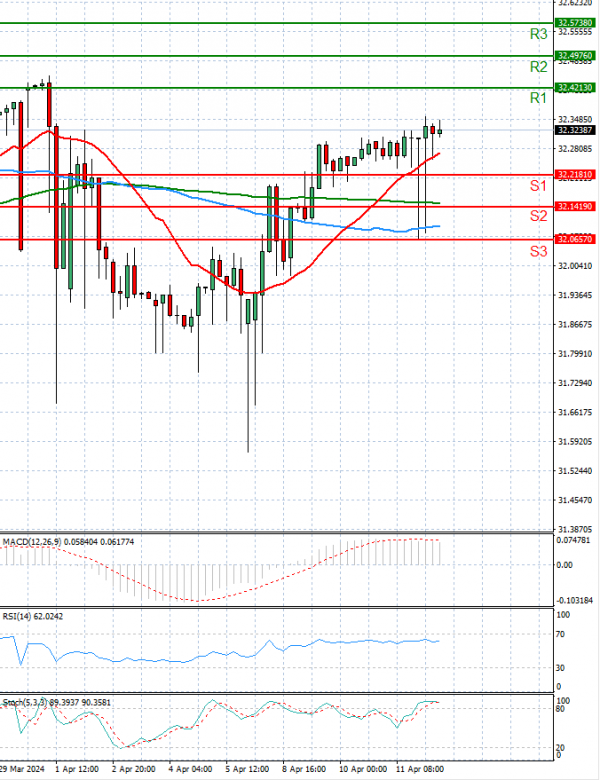This screenshot has width=600, height=780.
Task: Click the 31.93645 price axis value
Action: pos(575,295)
